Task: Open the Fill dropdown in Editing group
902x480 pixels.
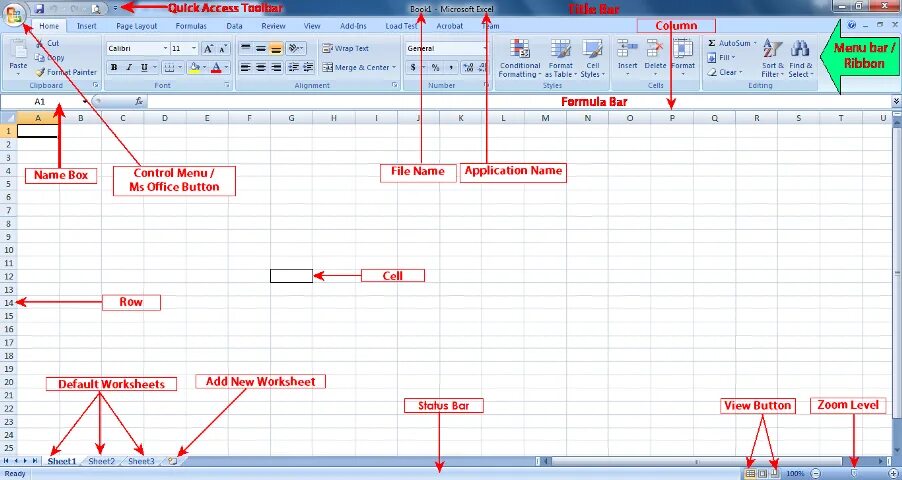Action: coord(721,58)
